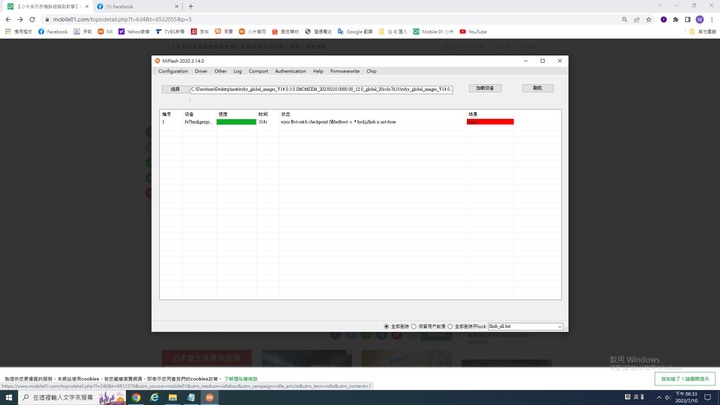Open the notification center icon
Viewport: 720px width, 405px height.
[708, 398]
